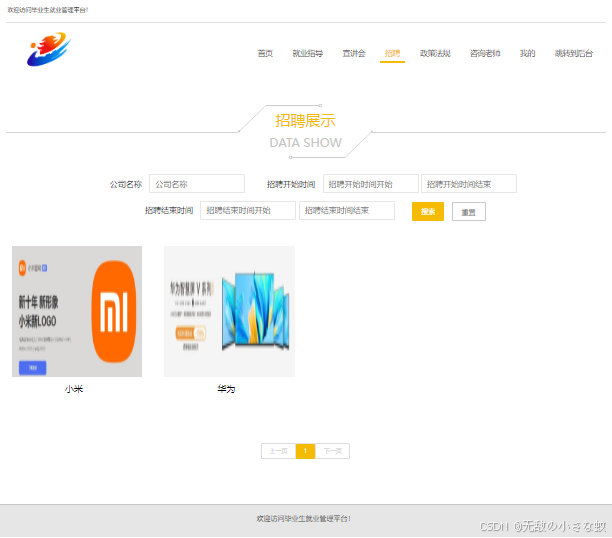Open the 我的 menu item
This screenshot has height=538, width=612.
[x=527, y=53]
